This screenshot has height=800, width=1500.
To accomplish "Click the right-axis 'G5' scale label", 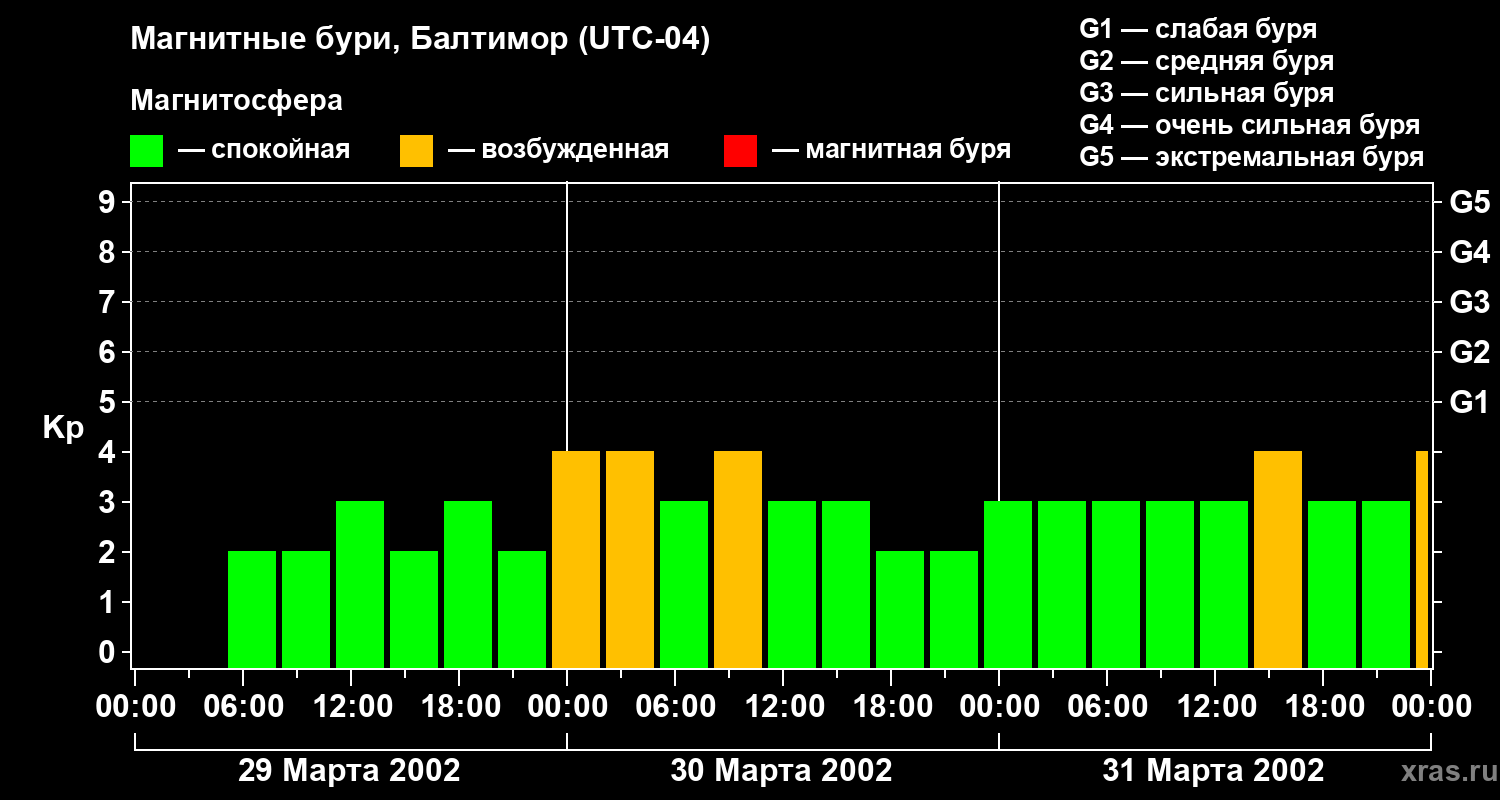I will tap(1469, 202).
